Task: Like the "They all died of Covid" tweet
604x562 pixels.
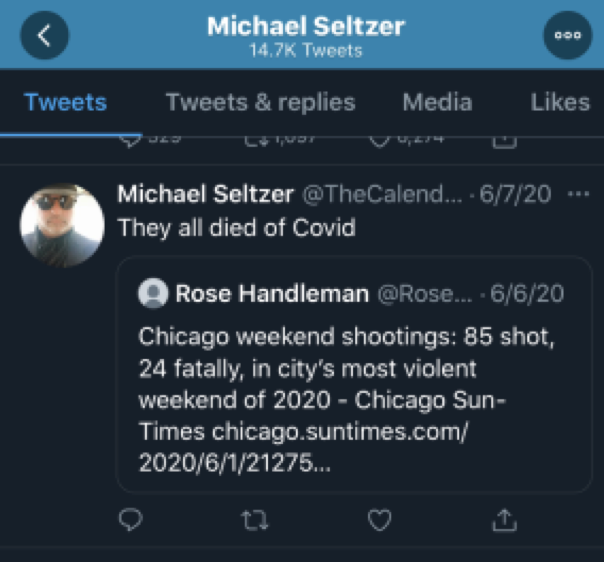Action: pyautogui.click(x=379, y=519)
